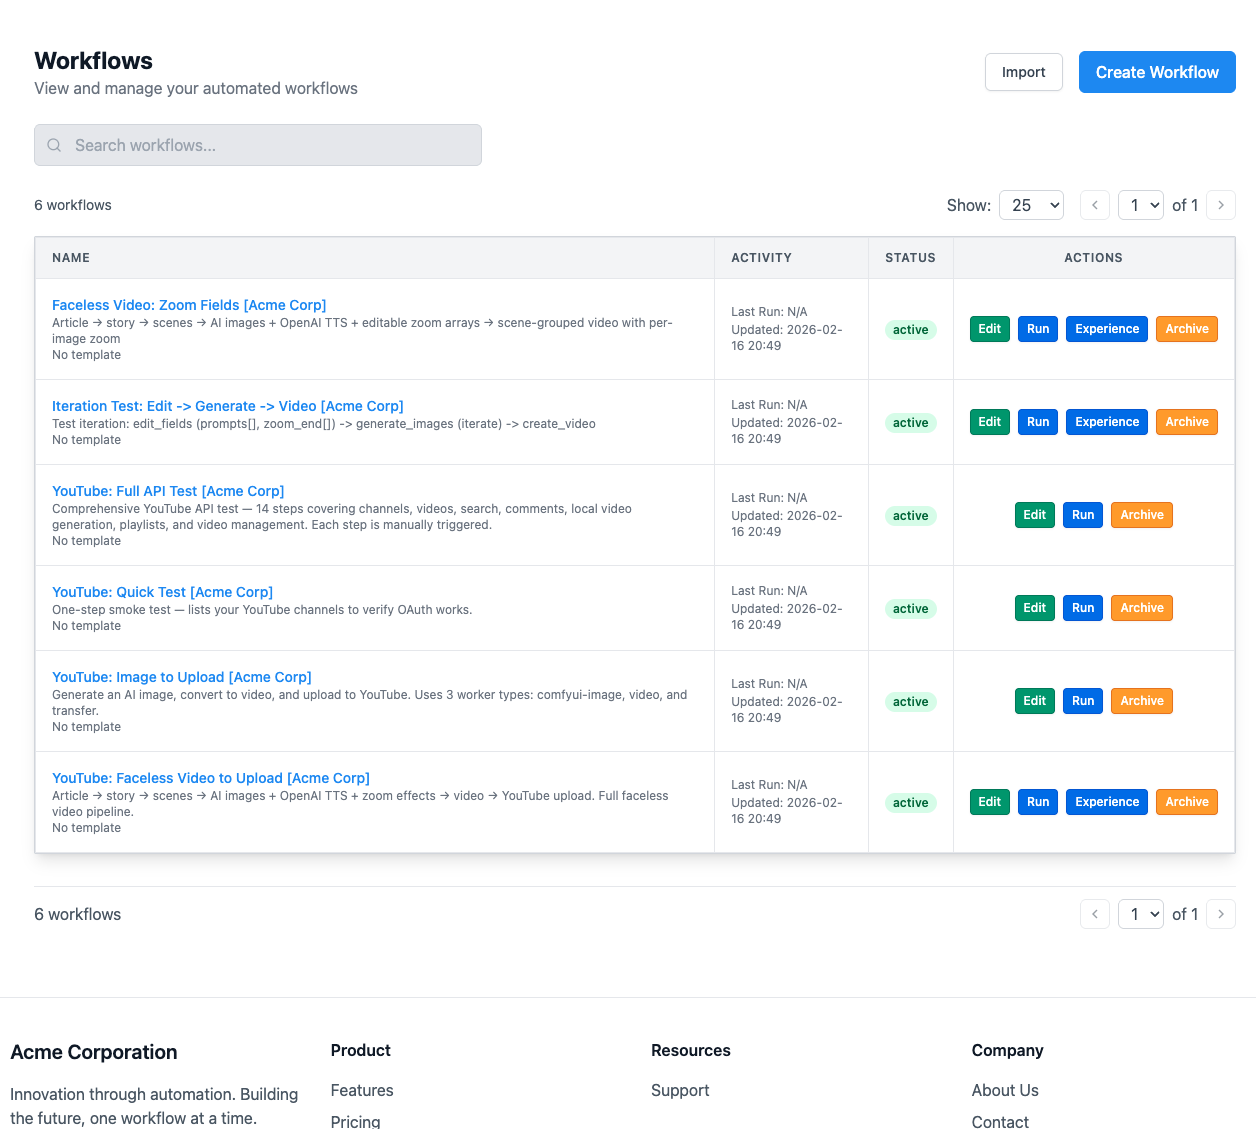Open the Faceless Video: Zoom Fields workflow

[189, 305]
